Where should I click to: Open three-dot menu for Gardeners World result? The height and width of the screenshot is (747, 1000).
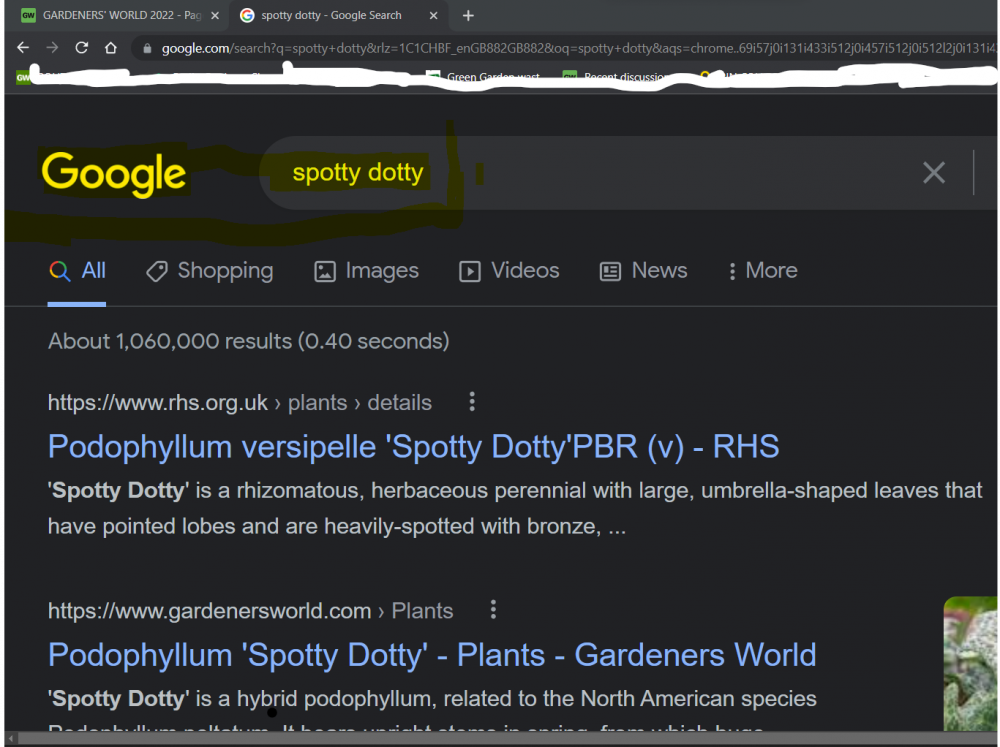(493, 610)
